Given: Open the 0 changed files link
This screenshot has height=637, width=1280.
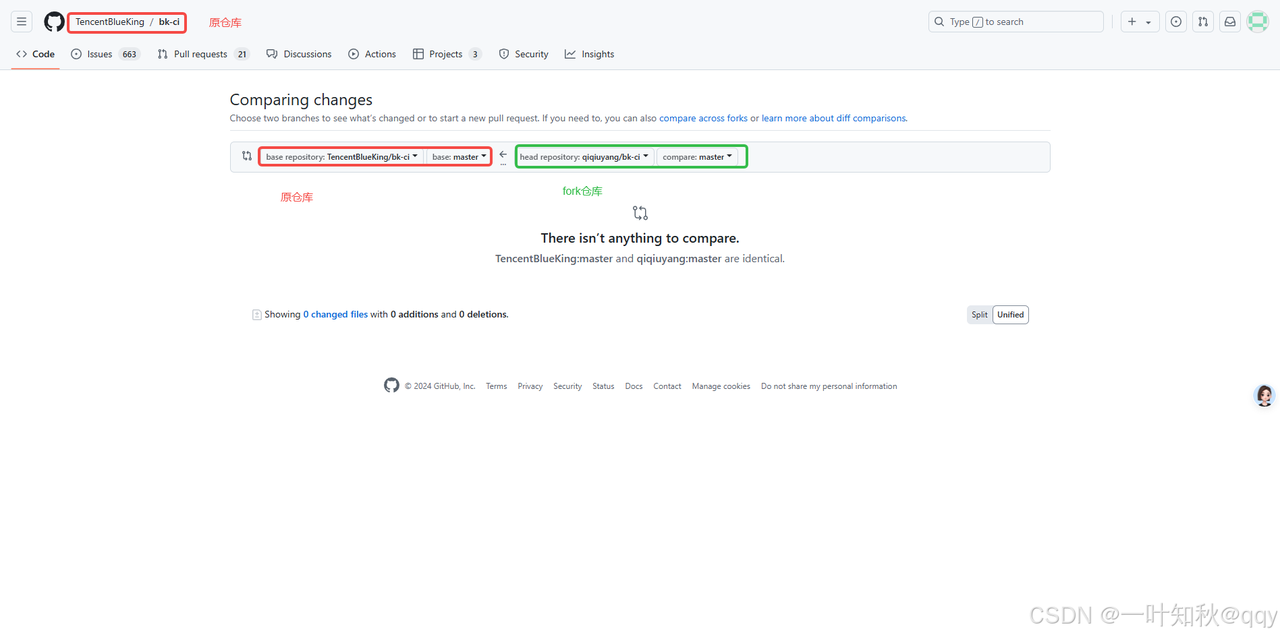Looking at the screenshot, I should [335, 314].
